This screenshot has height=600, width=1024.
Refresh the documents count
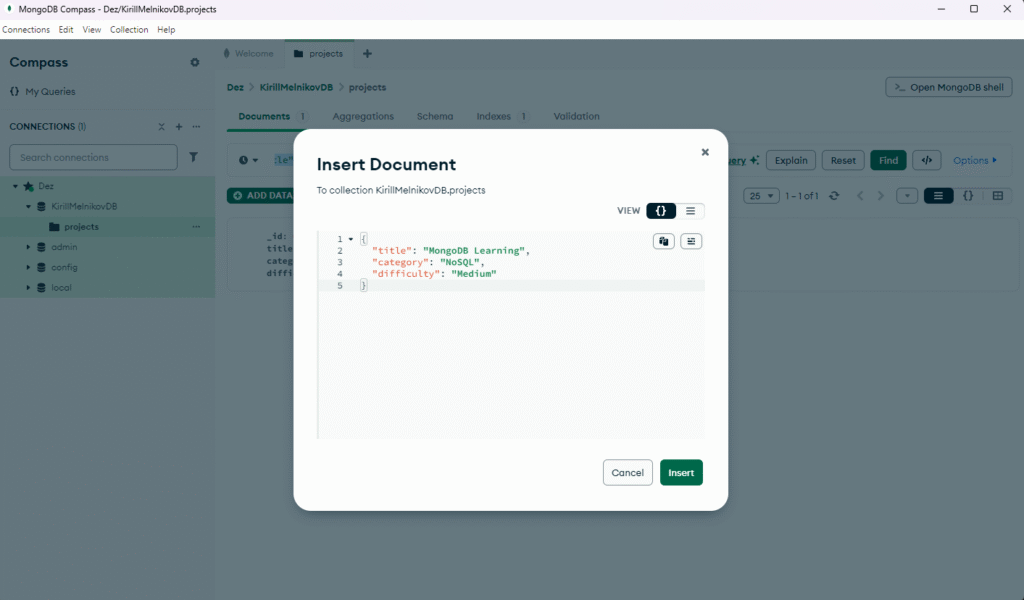pyautogui.click(x=834, y=196)
